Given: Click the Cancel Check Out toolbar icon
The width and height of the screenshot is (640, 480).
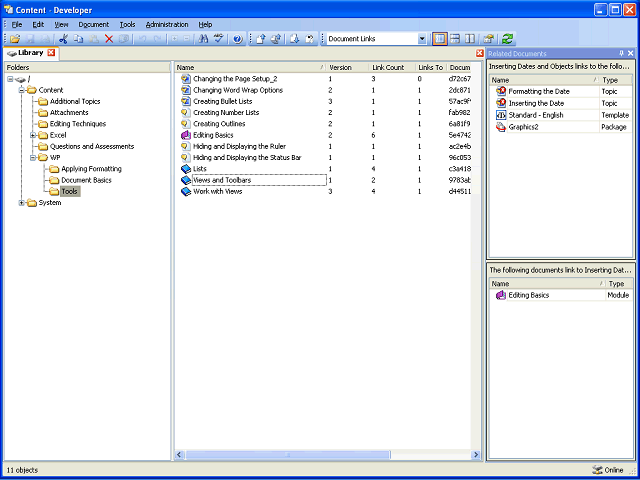Looking at the screenshot, I should [310, 39].
